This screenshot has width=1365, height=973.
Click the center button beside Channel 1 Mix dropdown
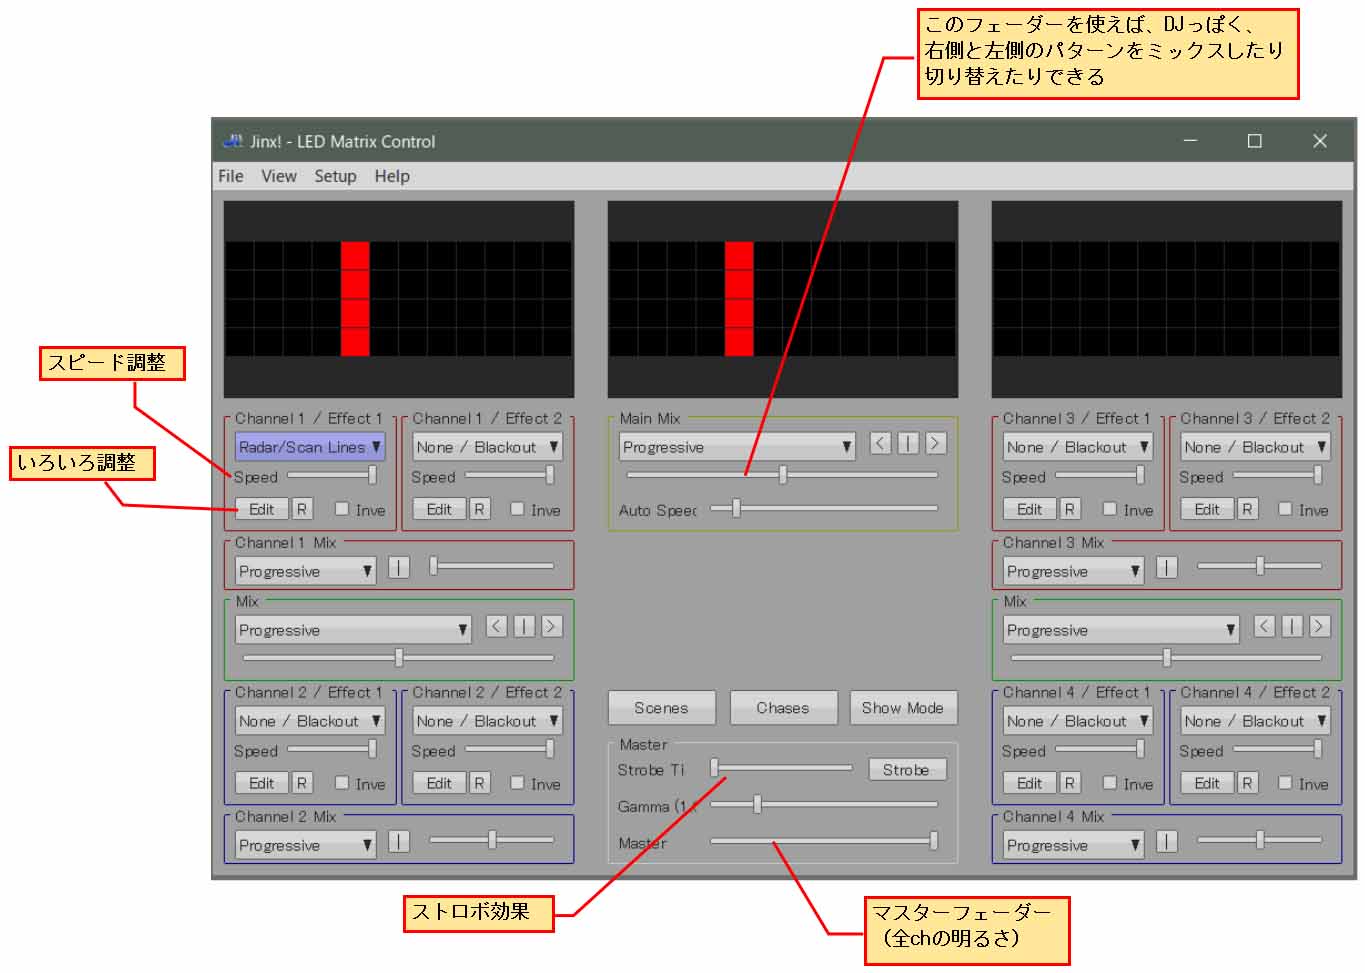click(398, 568)
